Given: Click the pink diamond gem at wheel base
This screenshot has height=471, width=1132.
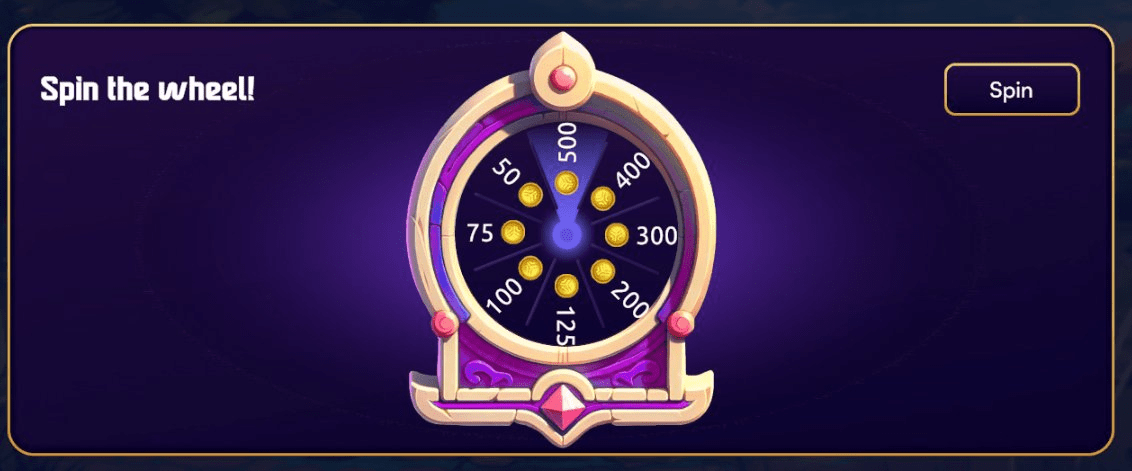Looking at the screenshot, I should pyautogui.click(x=565, y=405).
